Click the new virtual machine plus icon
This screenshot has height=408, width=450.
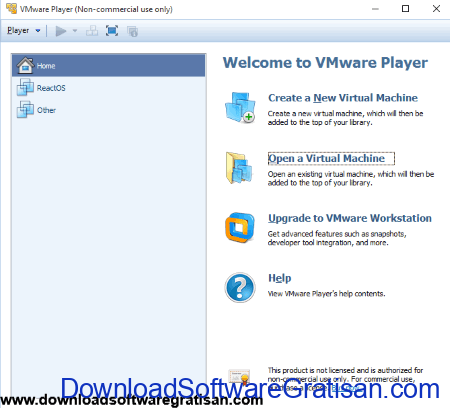[x=240, y=107]
